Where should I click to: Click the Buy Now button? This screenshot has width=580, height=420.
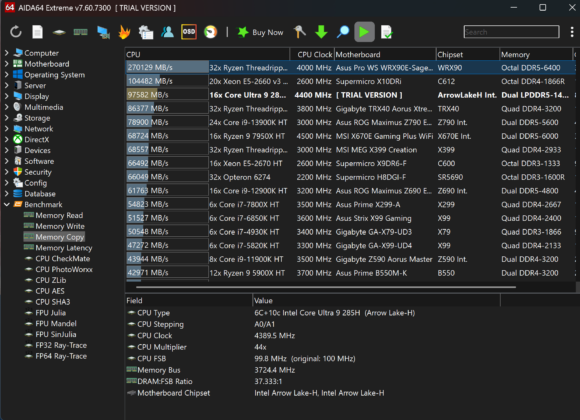point(261,32)
